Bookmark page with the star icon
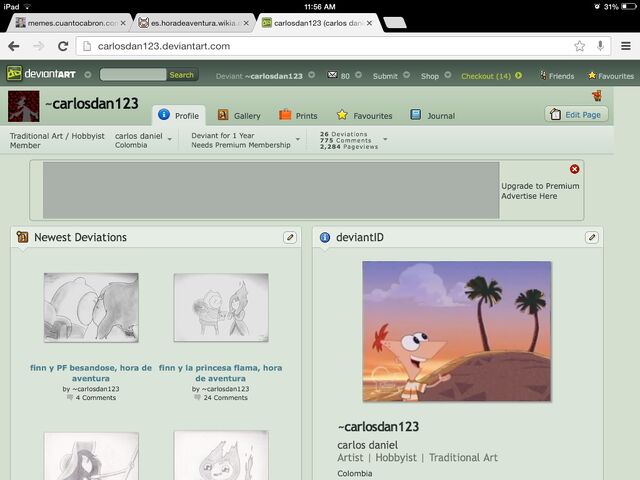This screenshot has height=480, width=640. 579,46
